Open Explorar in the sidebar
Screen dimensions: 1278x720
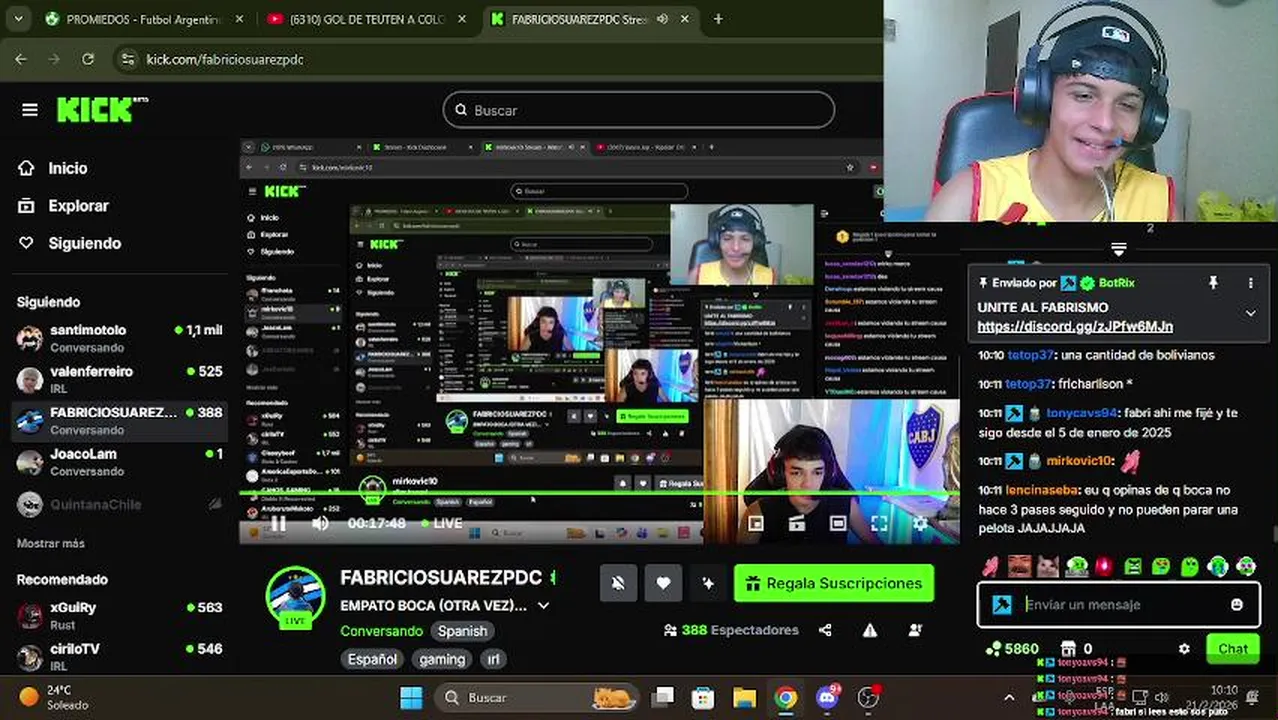tap(78, 206)
